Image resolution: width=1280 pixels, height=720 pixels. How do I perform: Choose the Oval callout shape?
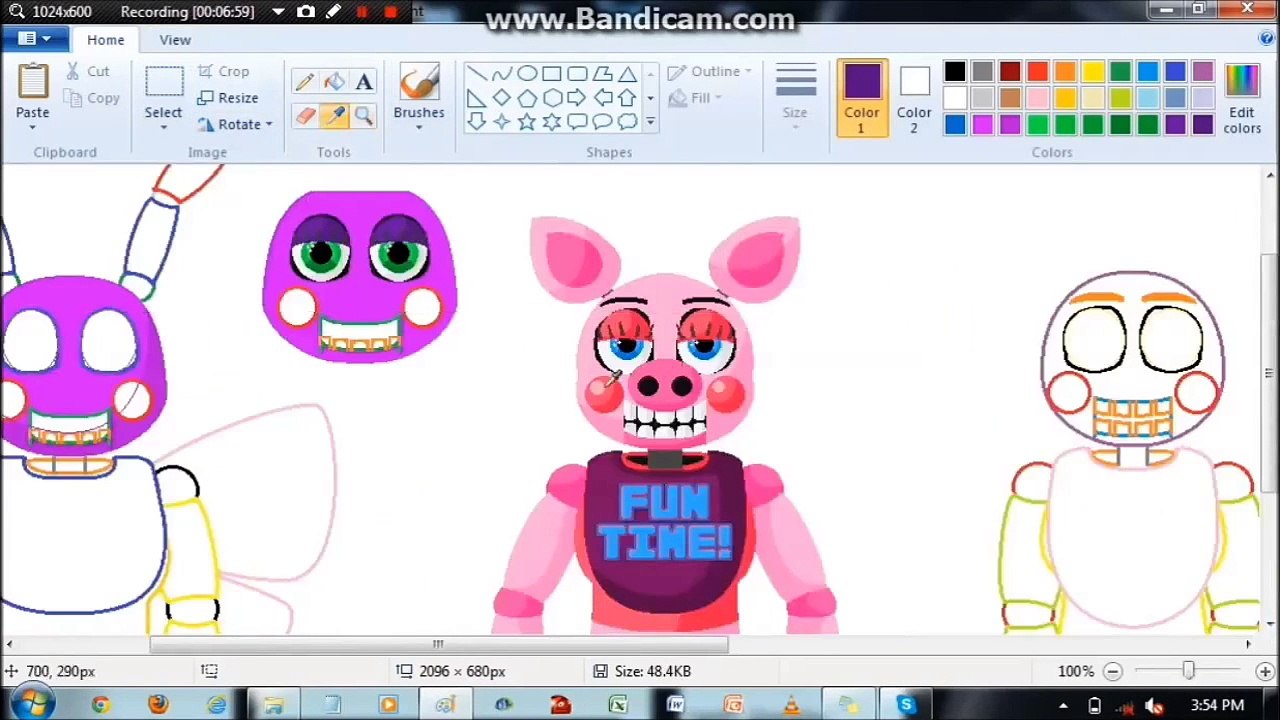pos(601,122)
